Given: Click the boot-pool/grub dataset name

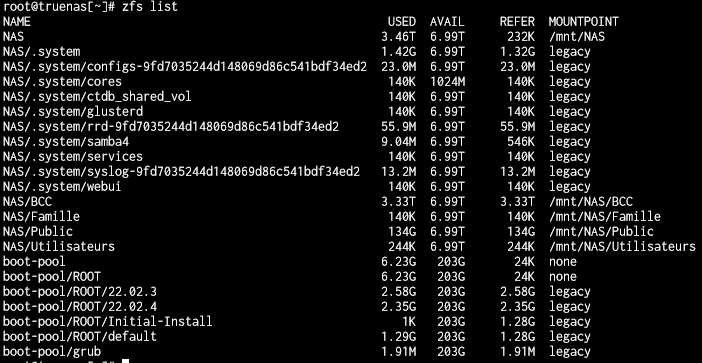Looking at the screenshot, I should coord(52,351).
